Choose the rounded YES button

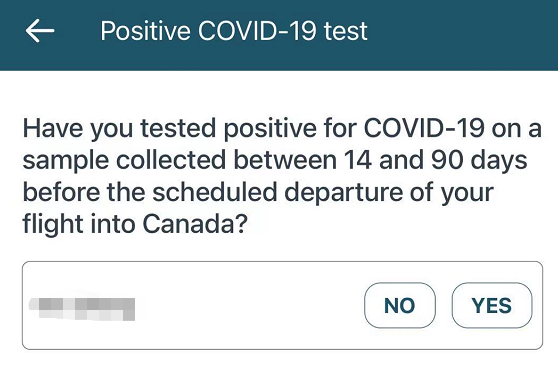(492, 305)
